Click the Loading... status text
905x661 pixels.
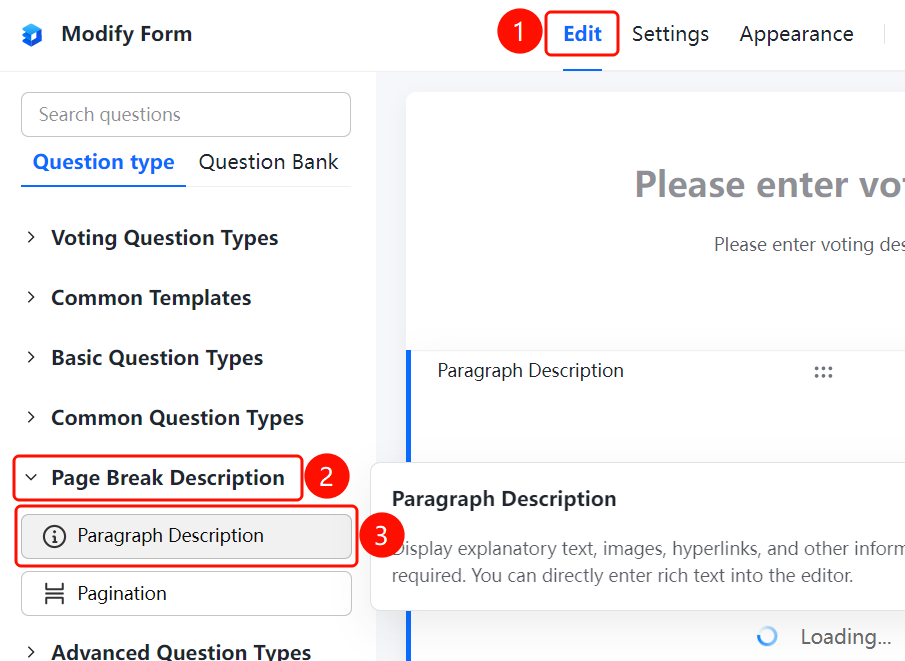click(x=846, y=637)
